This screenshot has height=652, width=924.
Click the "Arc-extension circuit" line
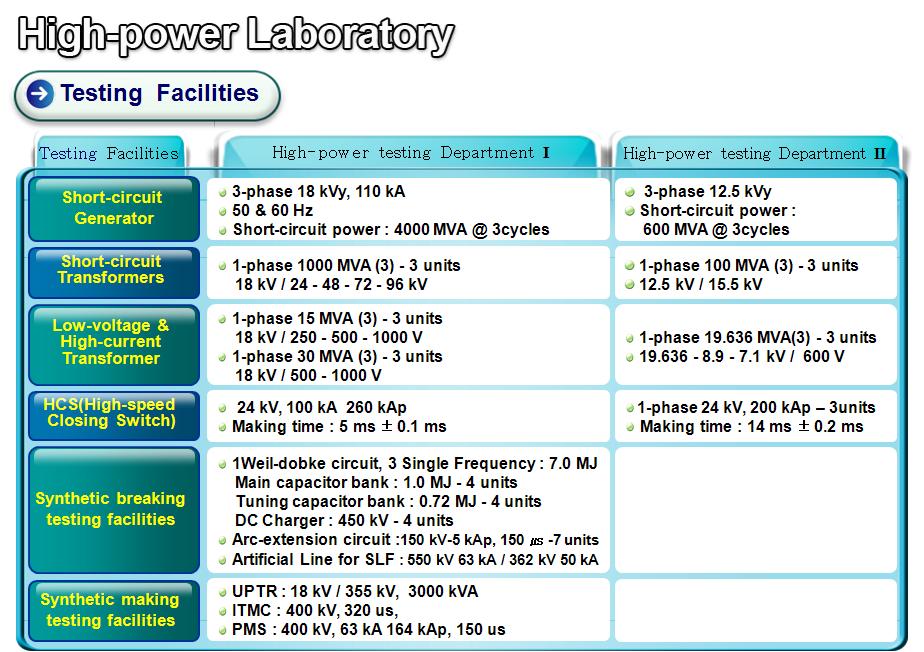click(x=415, y=539)
